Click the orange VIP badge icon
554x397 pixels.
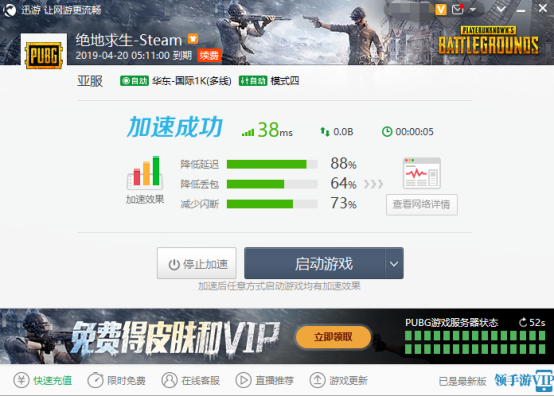(441, 9)
